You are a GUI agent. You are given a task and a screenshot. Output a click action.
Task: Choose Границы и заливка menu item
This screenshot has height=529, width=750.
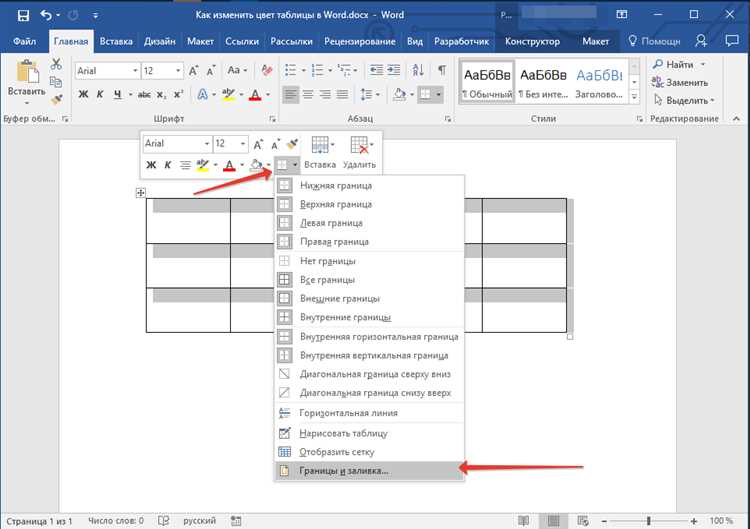tap(370, 471)
